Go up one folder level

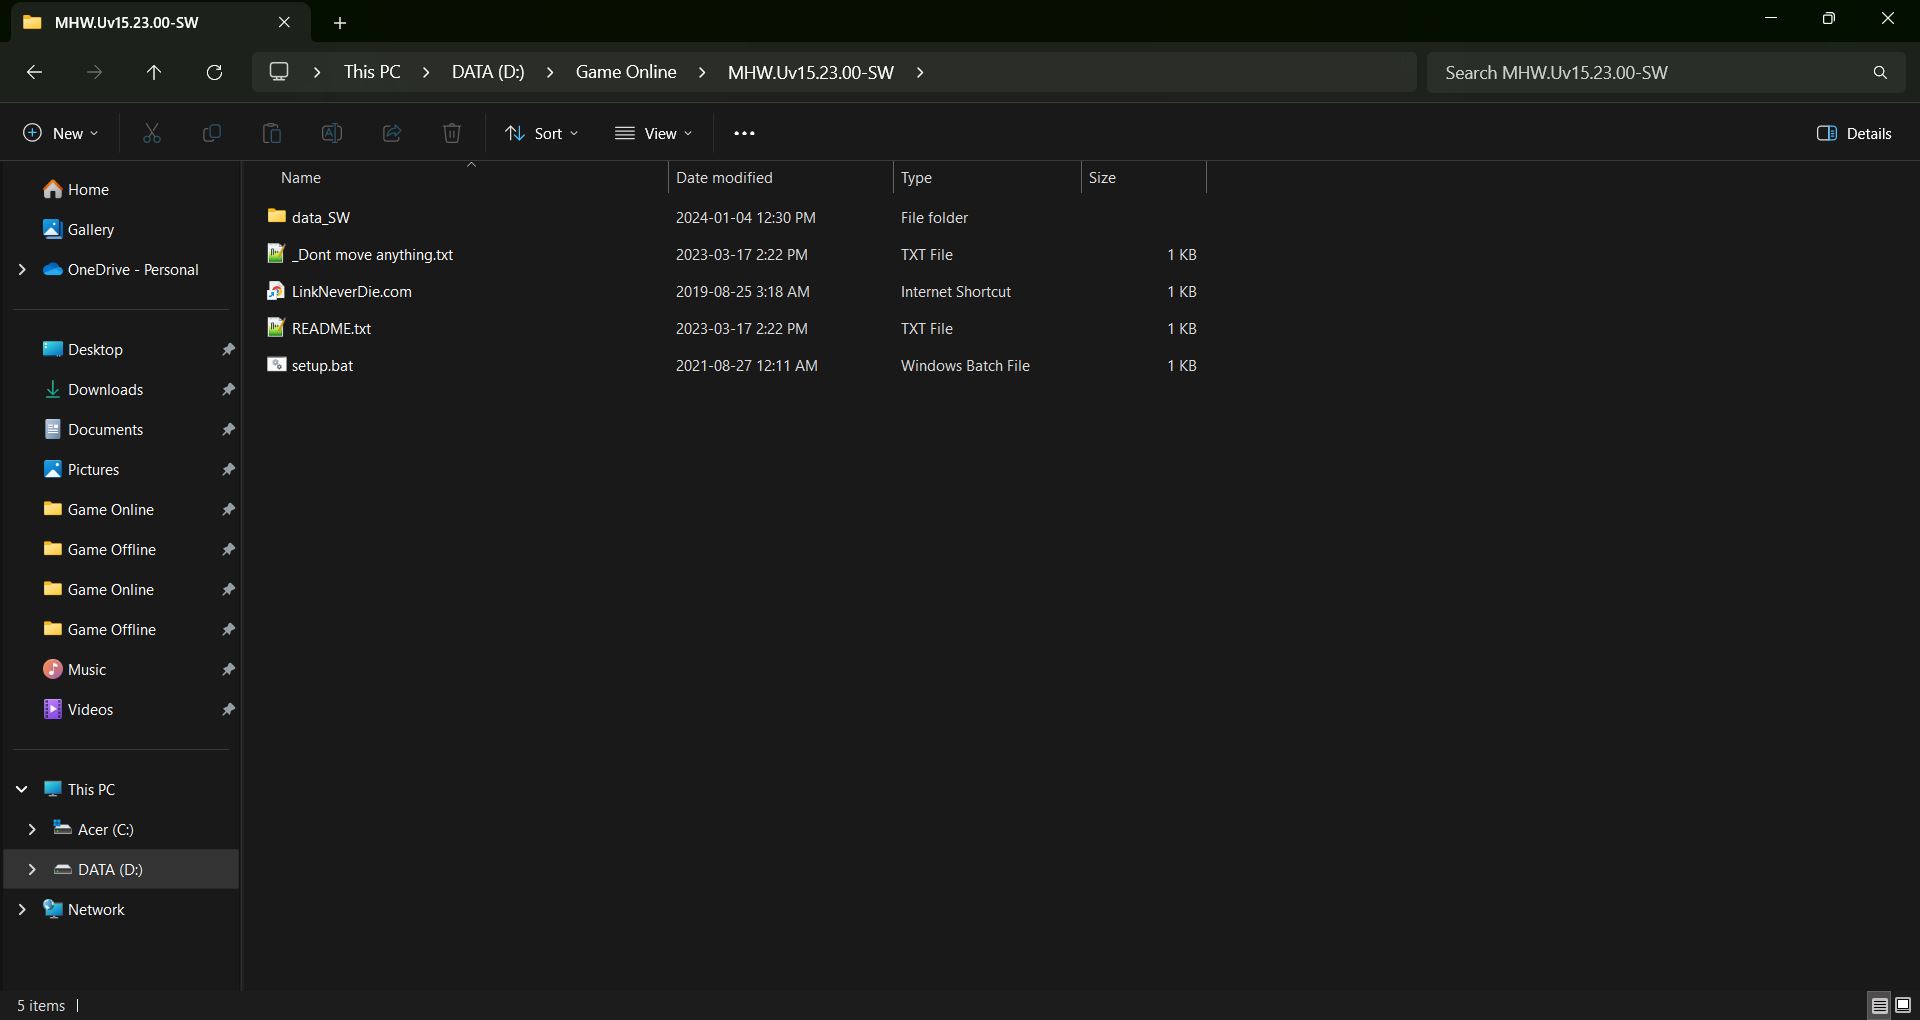tap(154, 72)
